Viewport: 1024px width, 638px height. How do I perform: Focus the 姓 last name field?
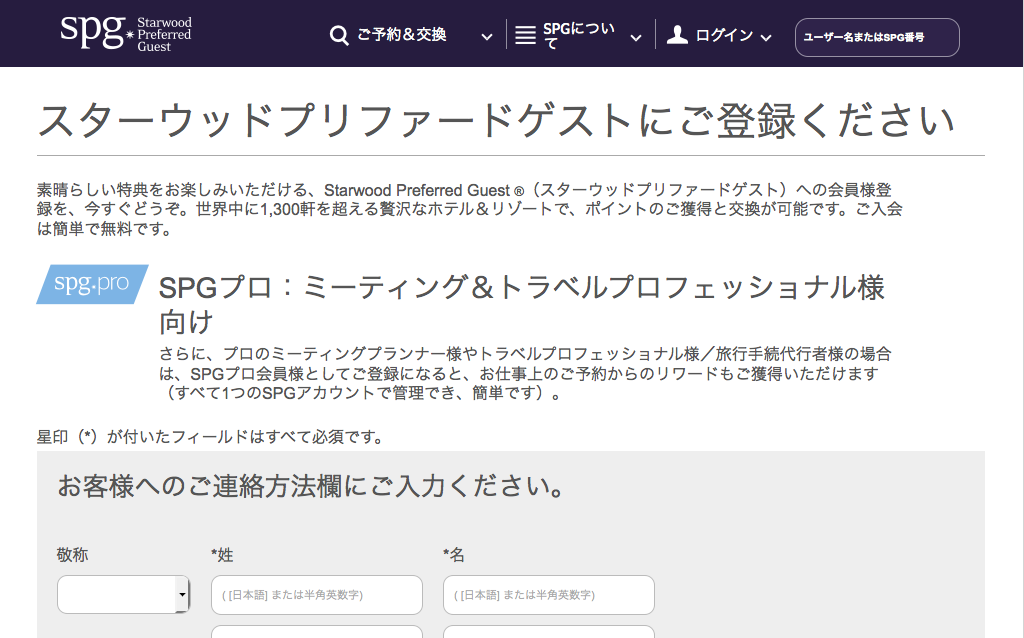coord(317,595)
